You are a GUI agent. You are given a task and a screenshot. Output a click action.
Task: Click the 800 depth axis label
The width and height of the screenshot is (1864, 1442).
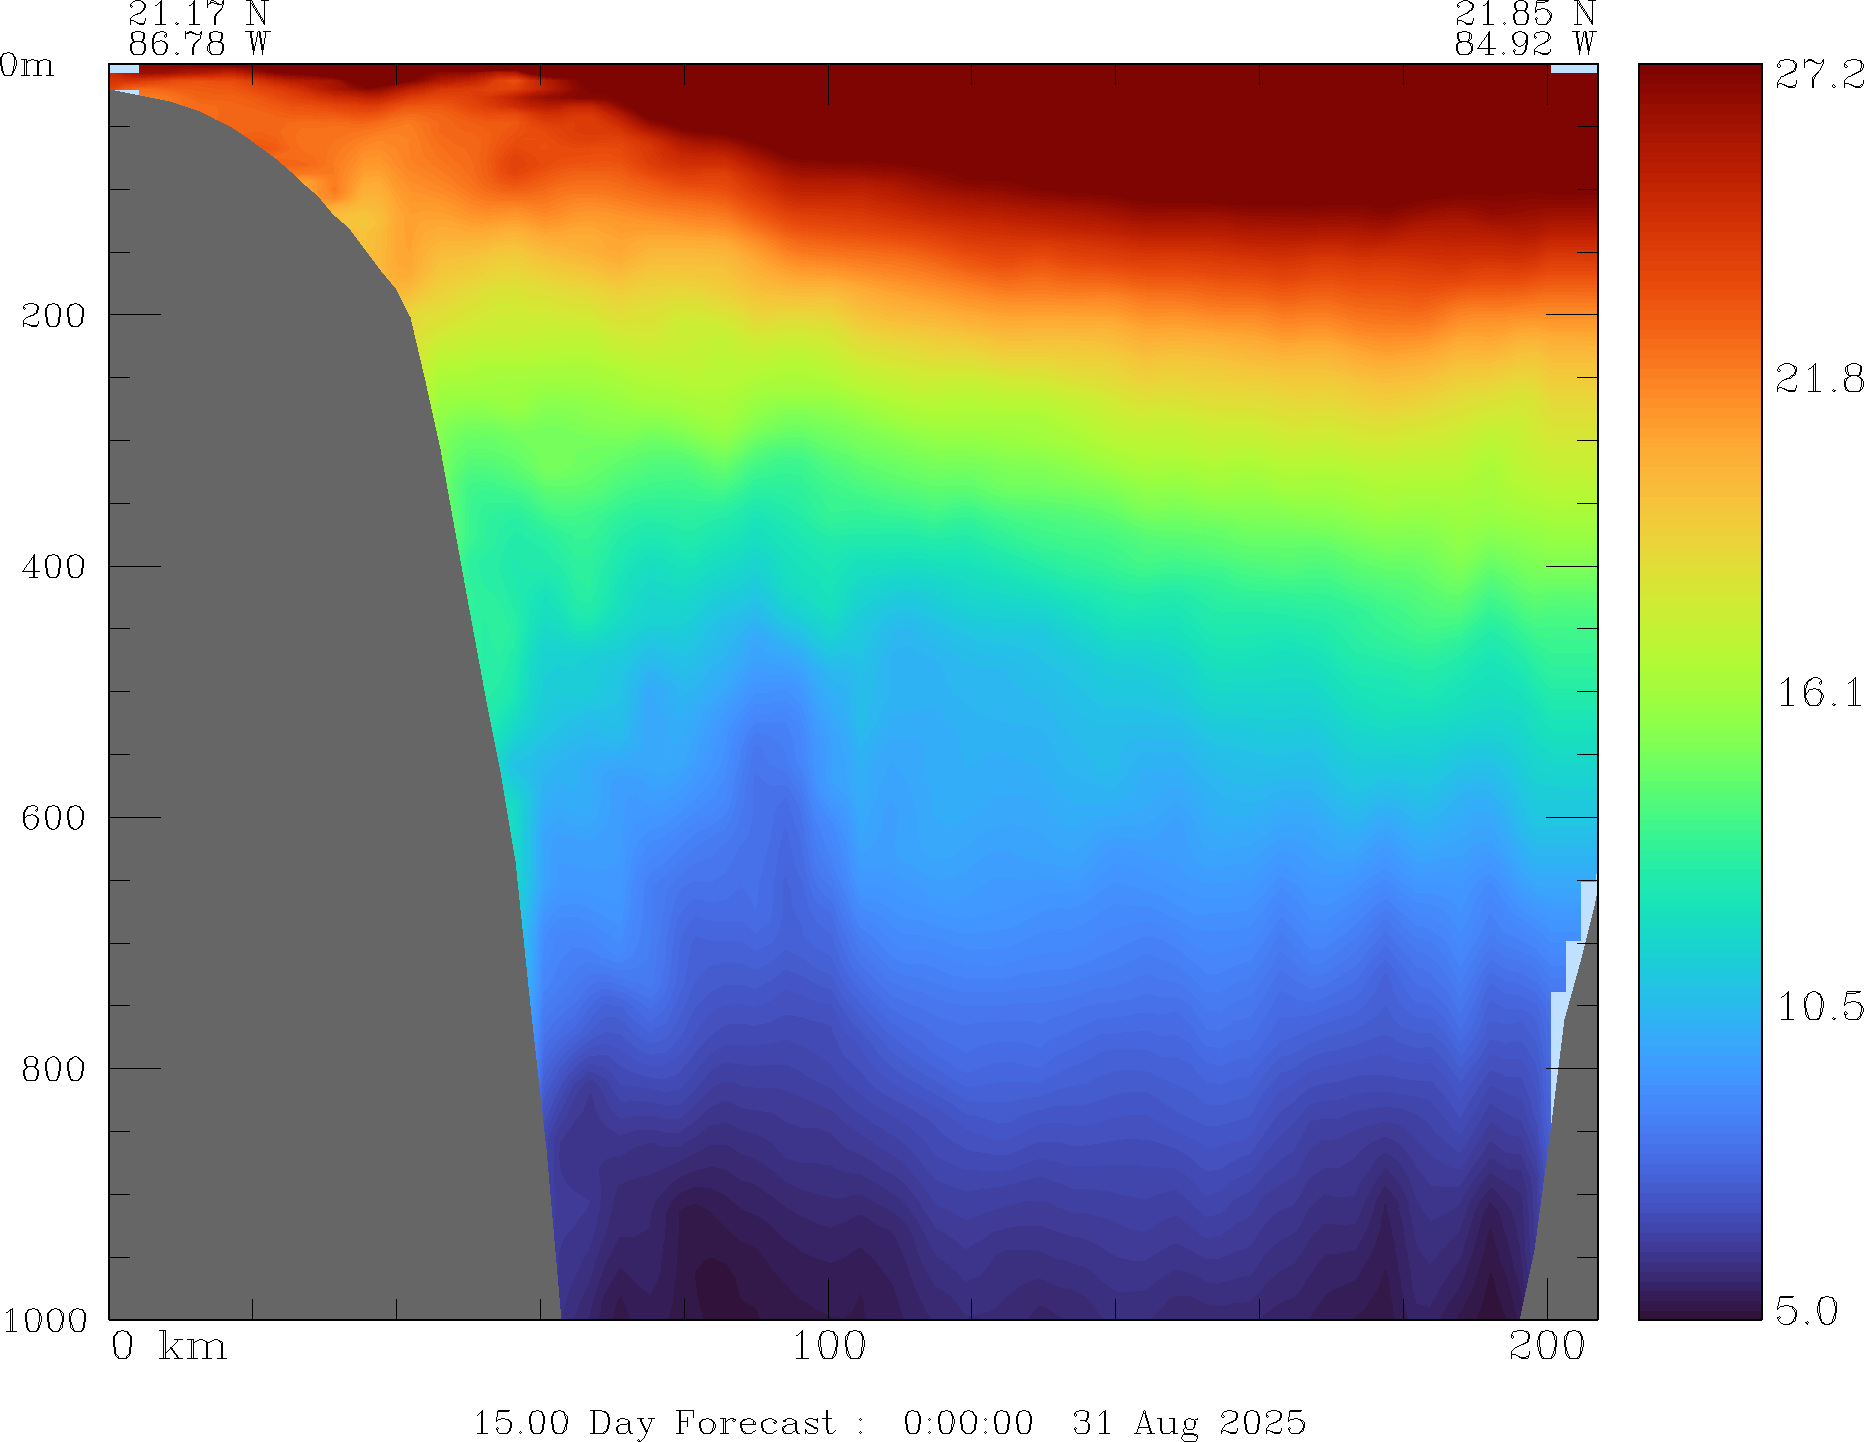(x=53, y=1069)
